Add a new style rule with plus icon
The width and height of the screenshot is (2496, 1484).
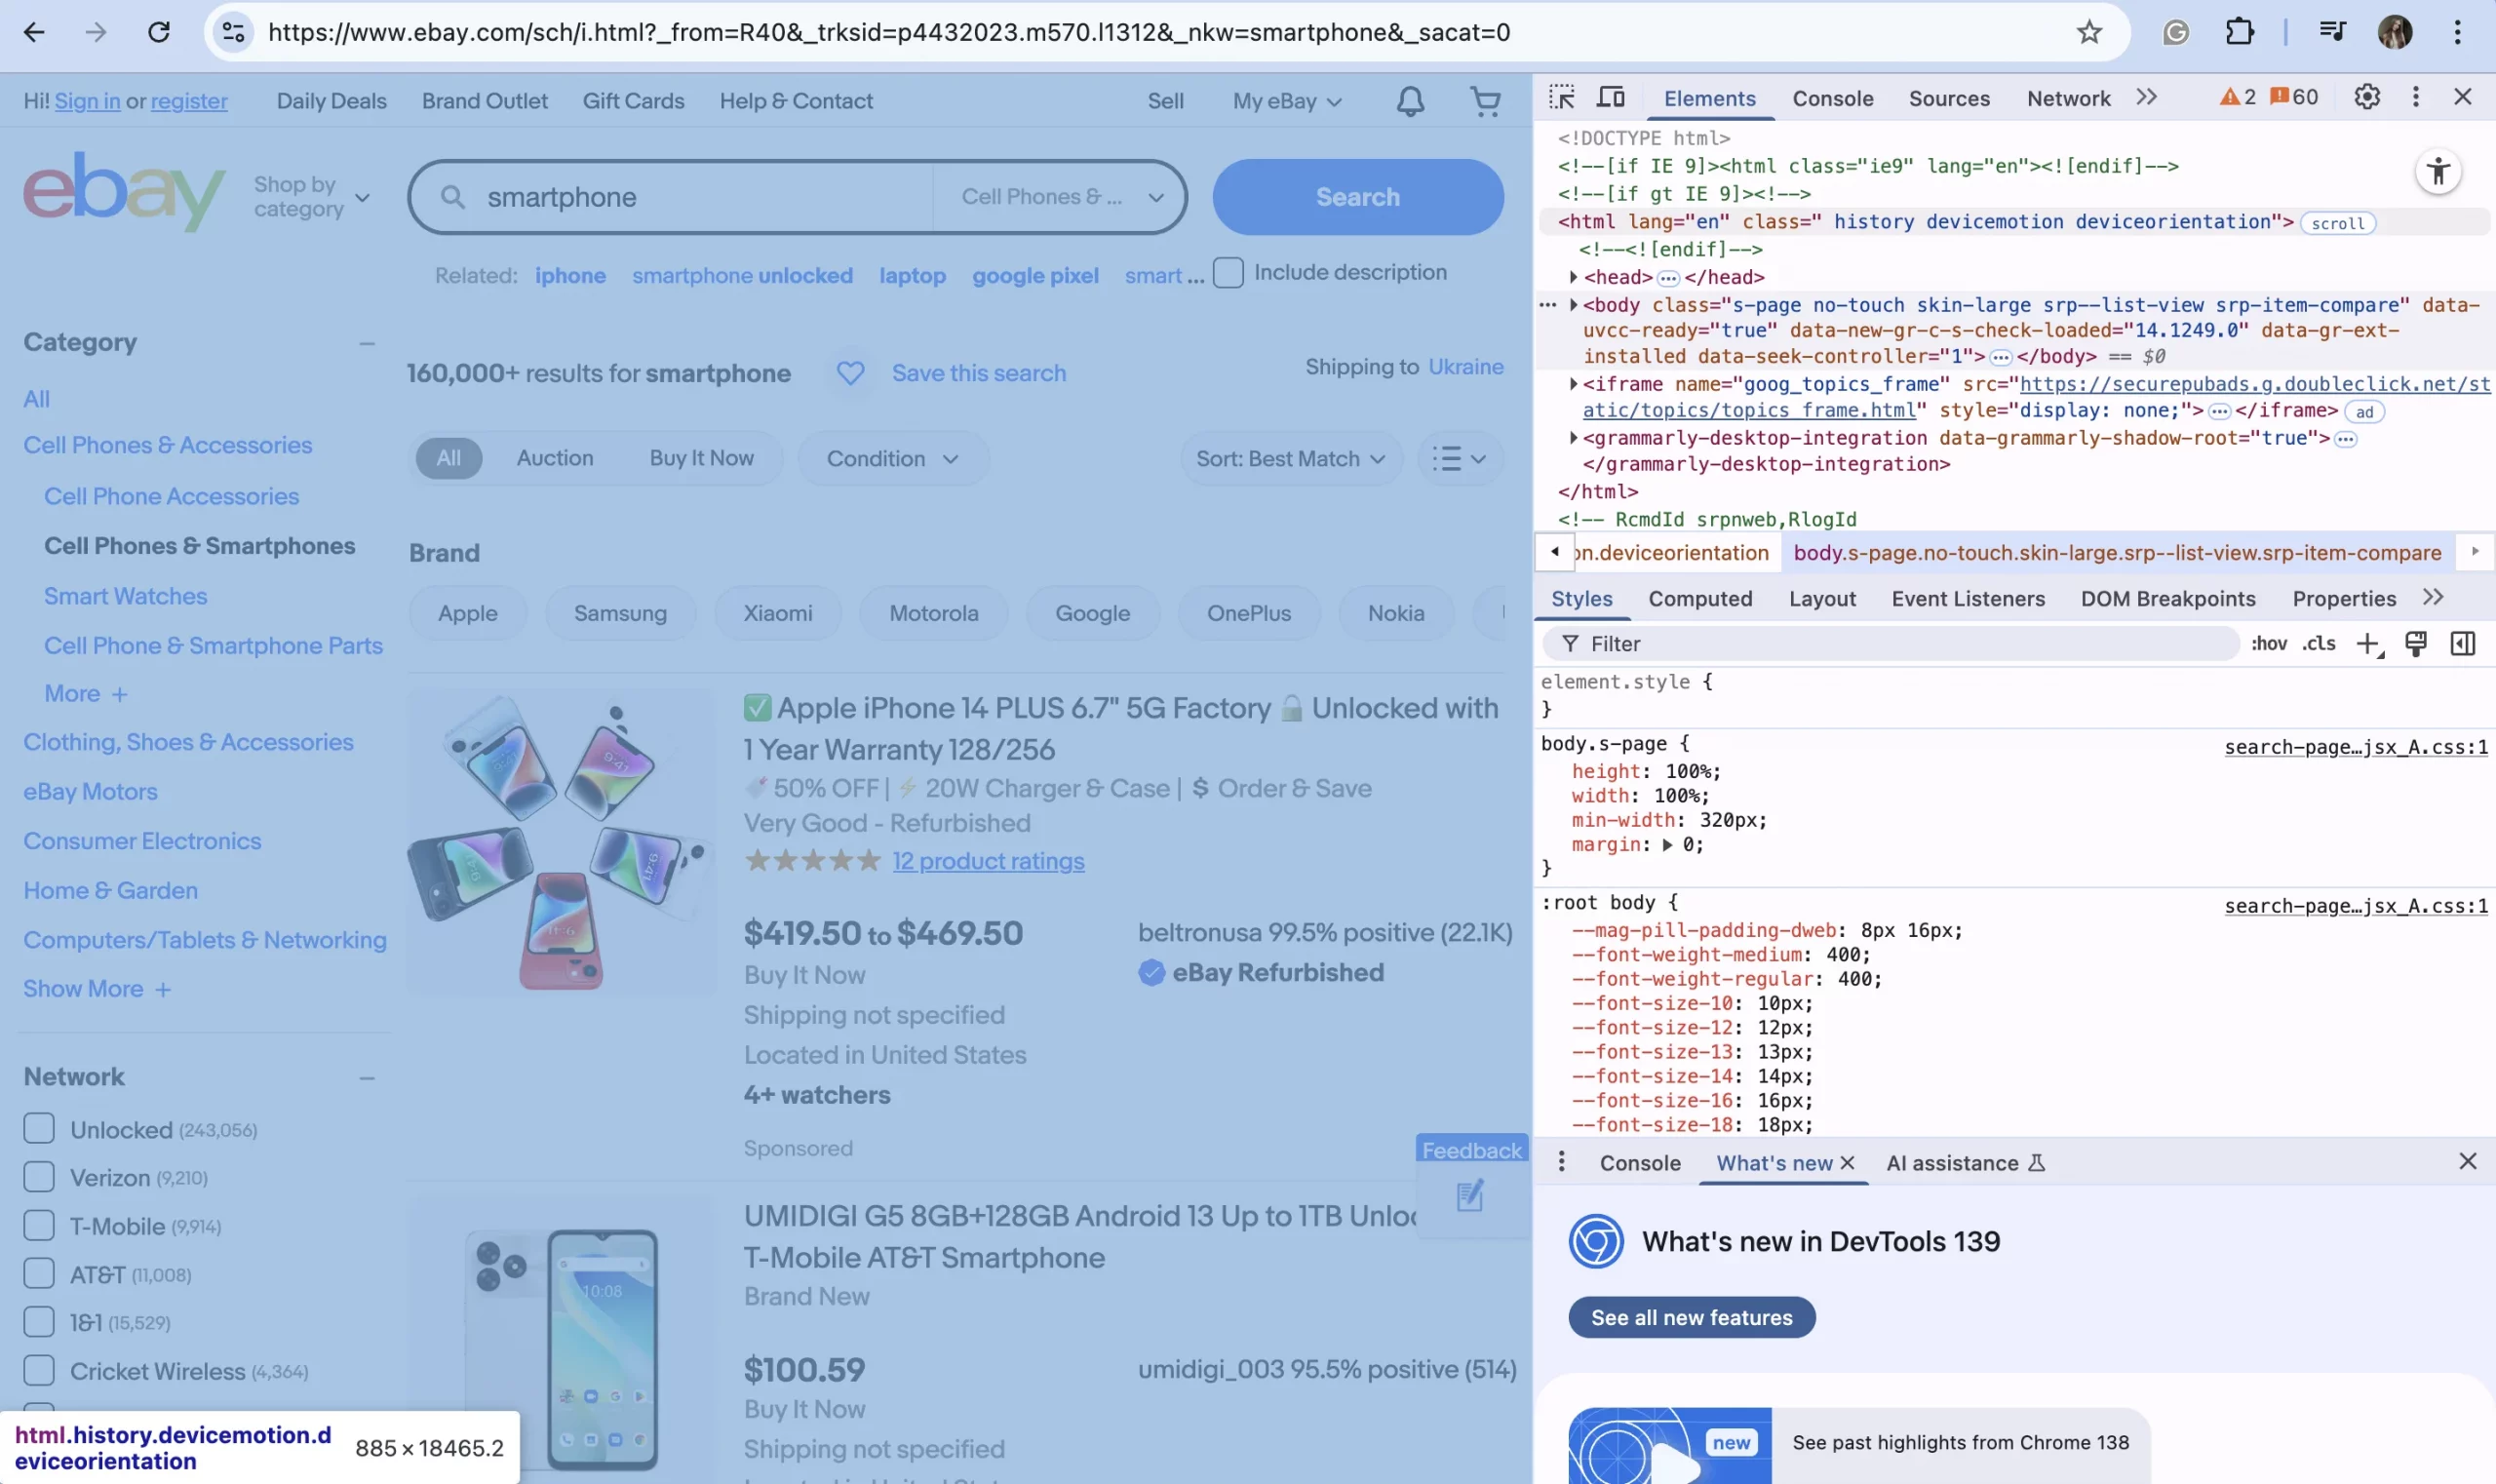click(x=2368, y=644)
